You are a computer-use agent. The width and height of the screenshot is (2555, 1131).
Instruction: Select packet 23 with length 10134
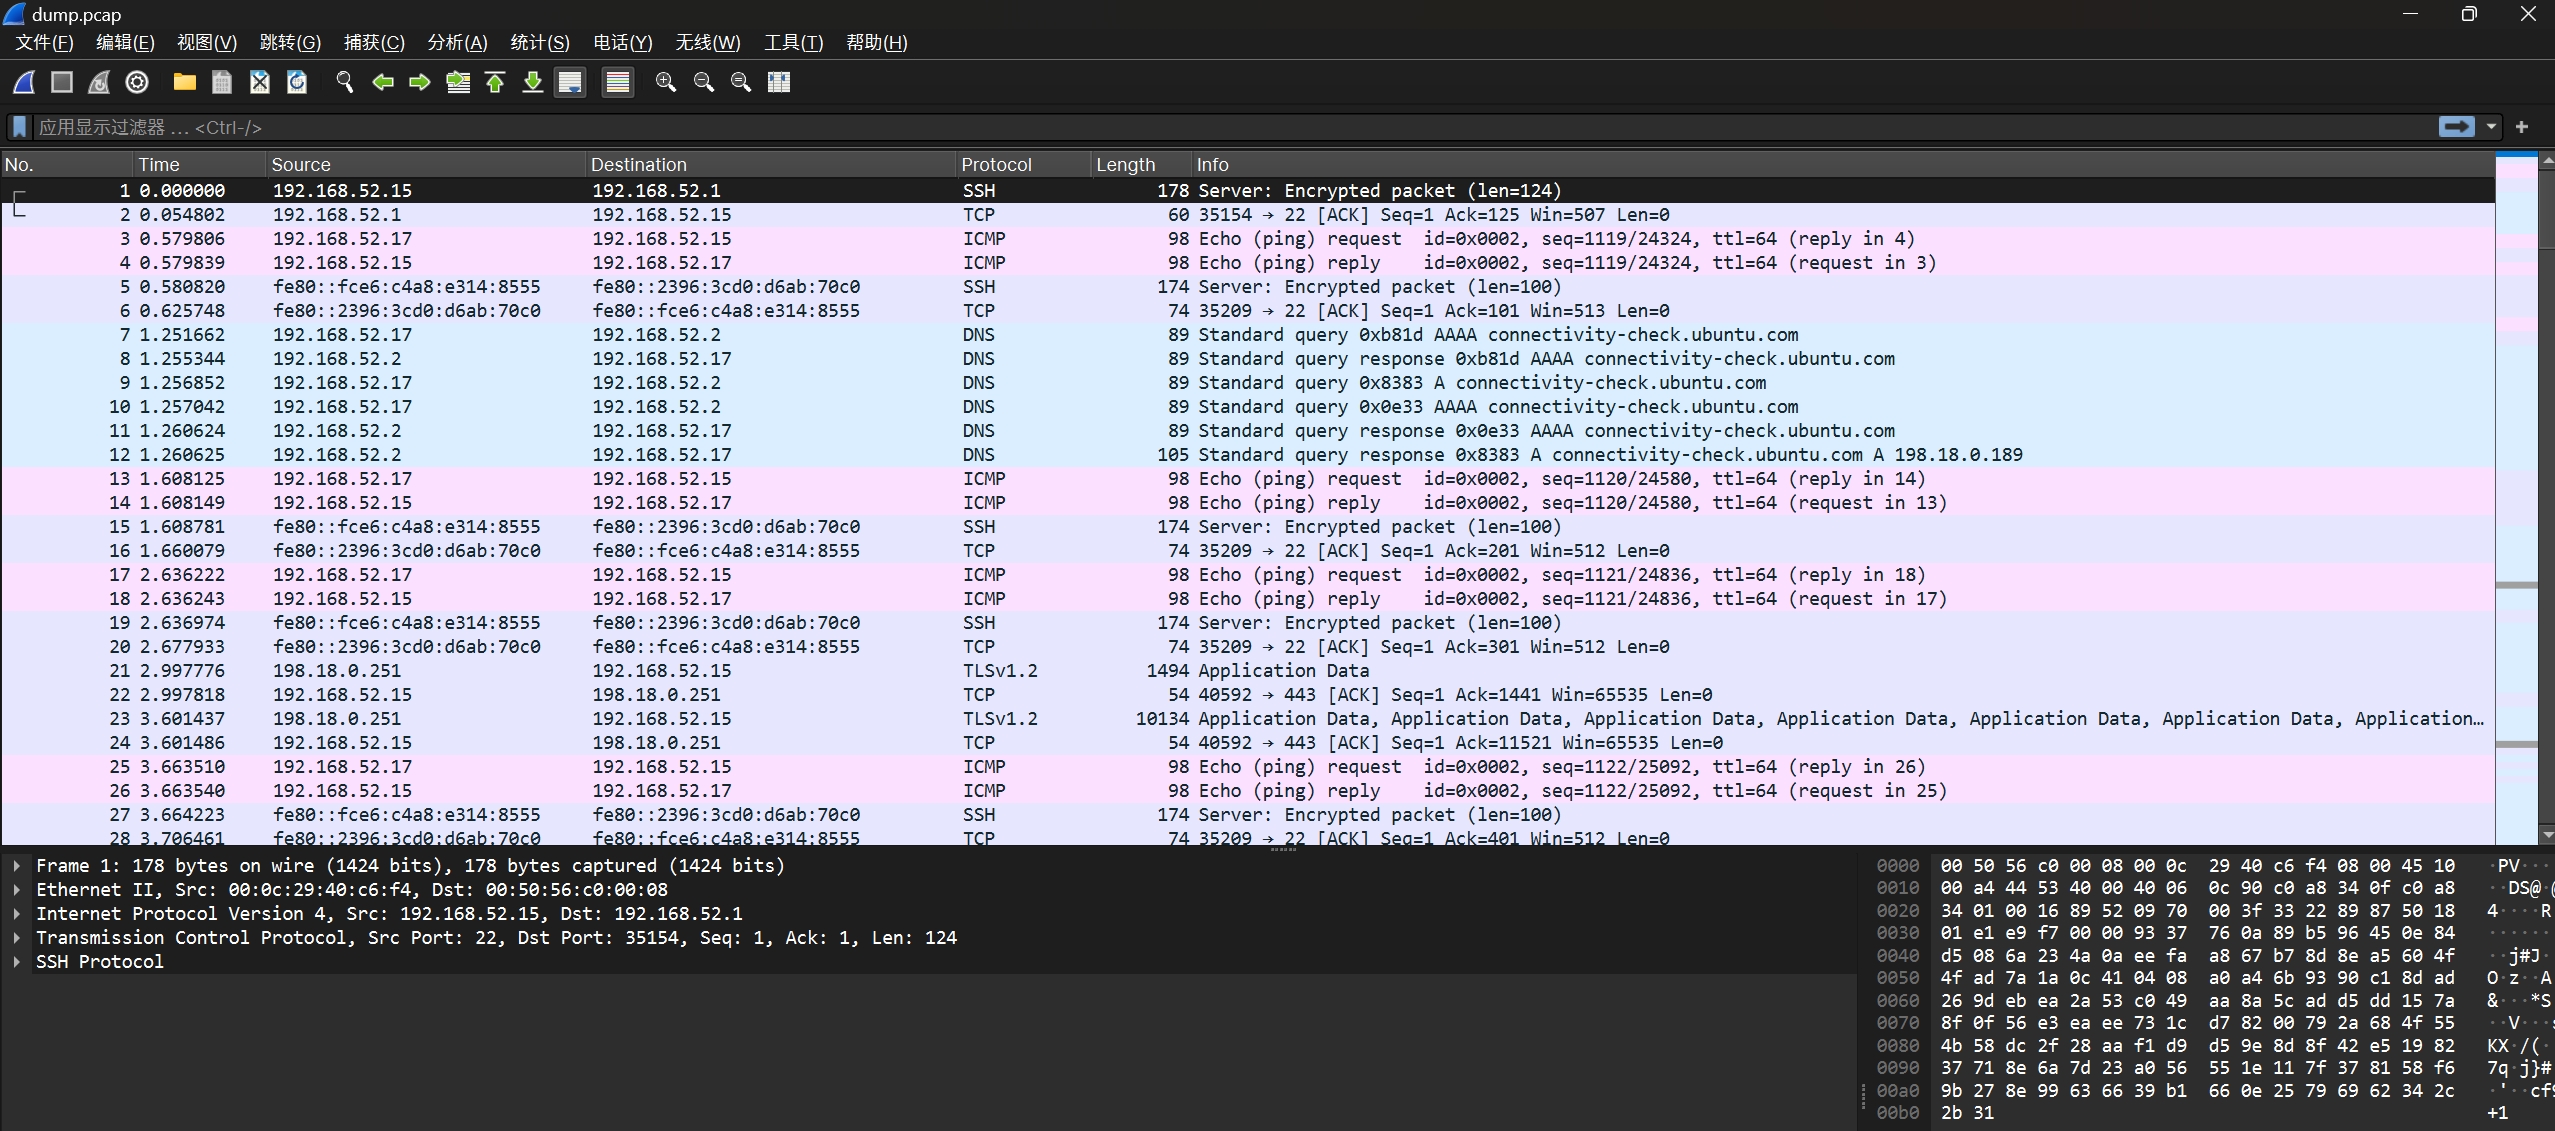click(x=1248, y=719)
